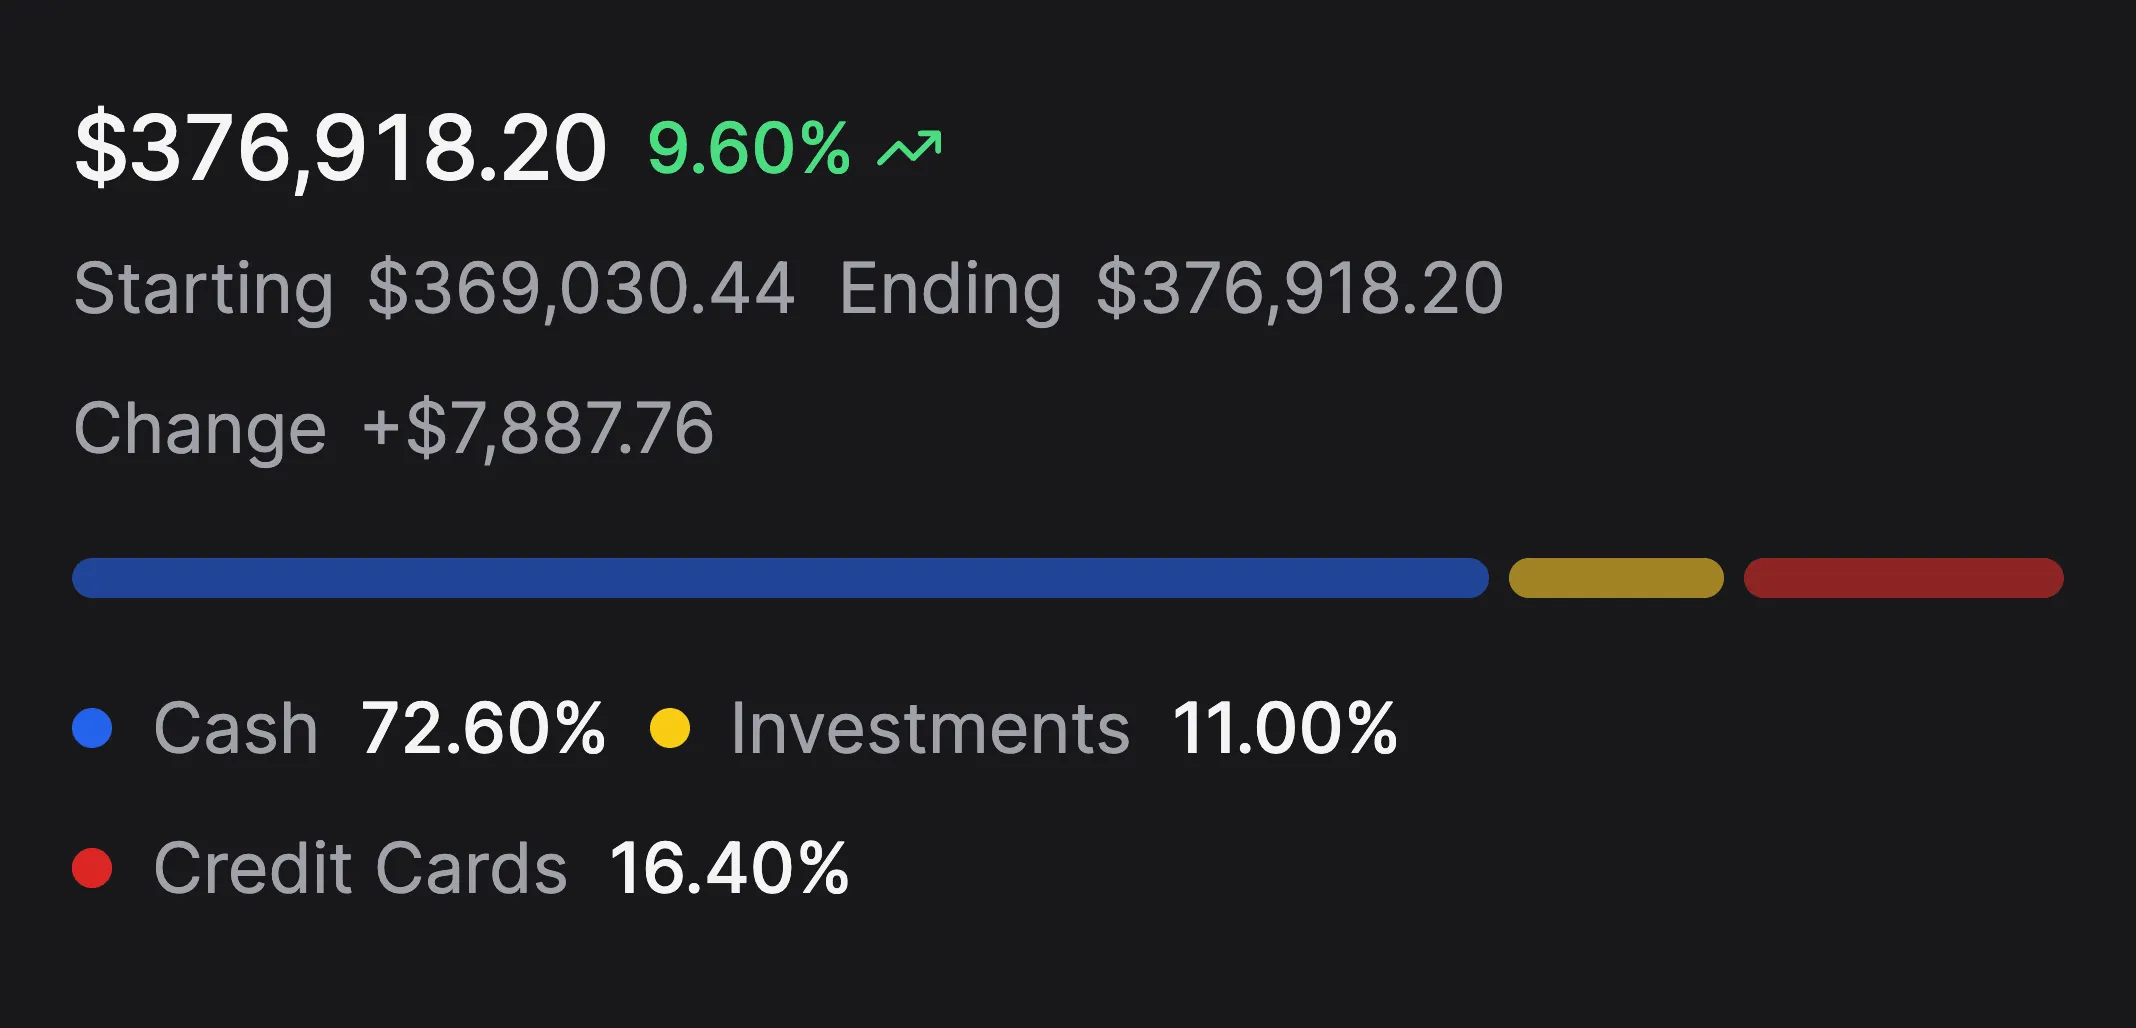Click the red Credit Cards segment of the bar
Screen dimensions: 2136x1028
click(1902, 577)
